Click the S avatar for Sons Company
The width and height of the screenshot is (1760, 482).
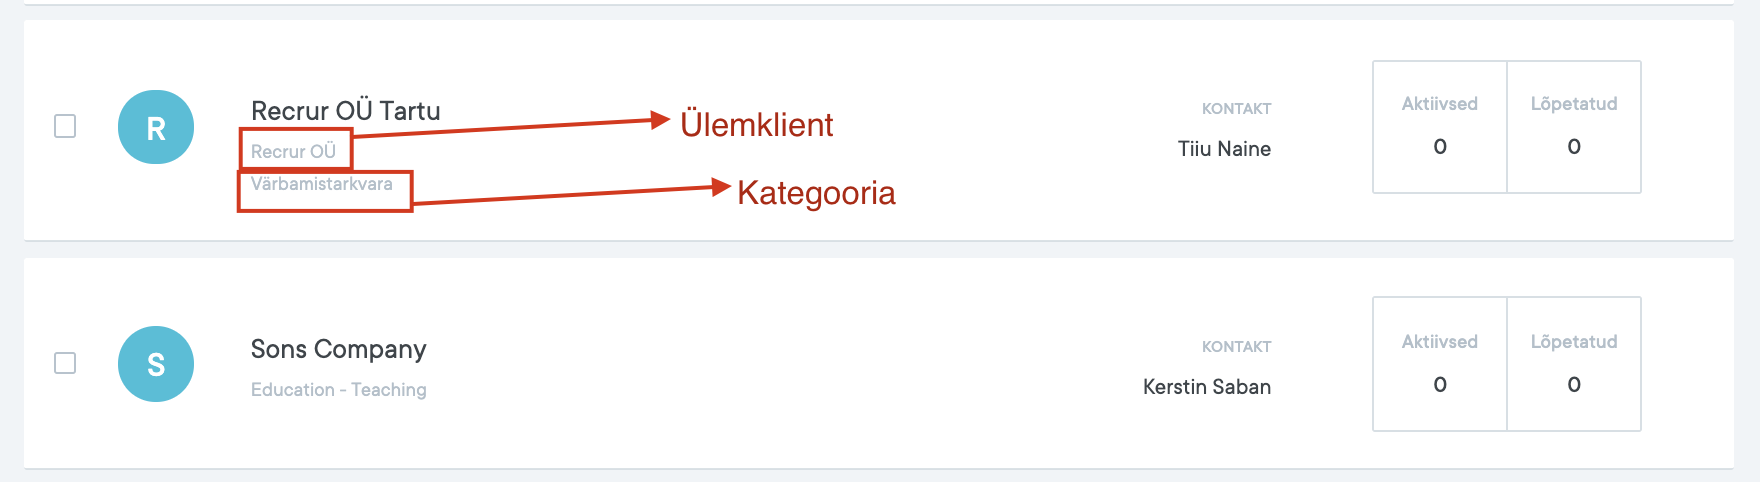156,364
